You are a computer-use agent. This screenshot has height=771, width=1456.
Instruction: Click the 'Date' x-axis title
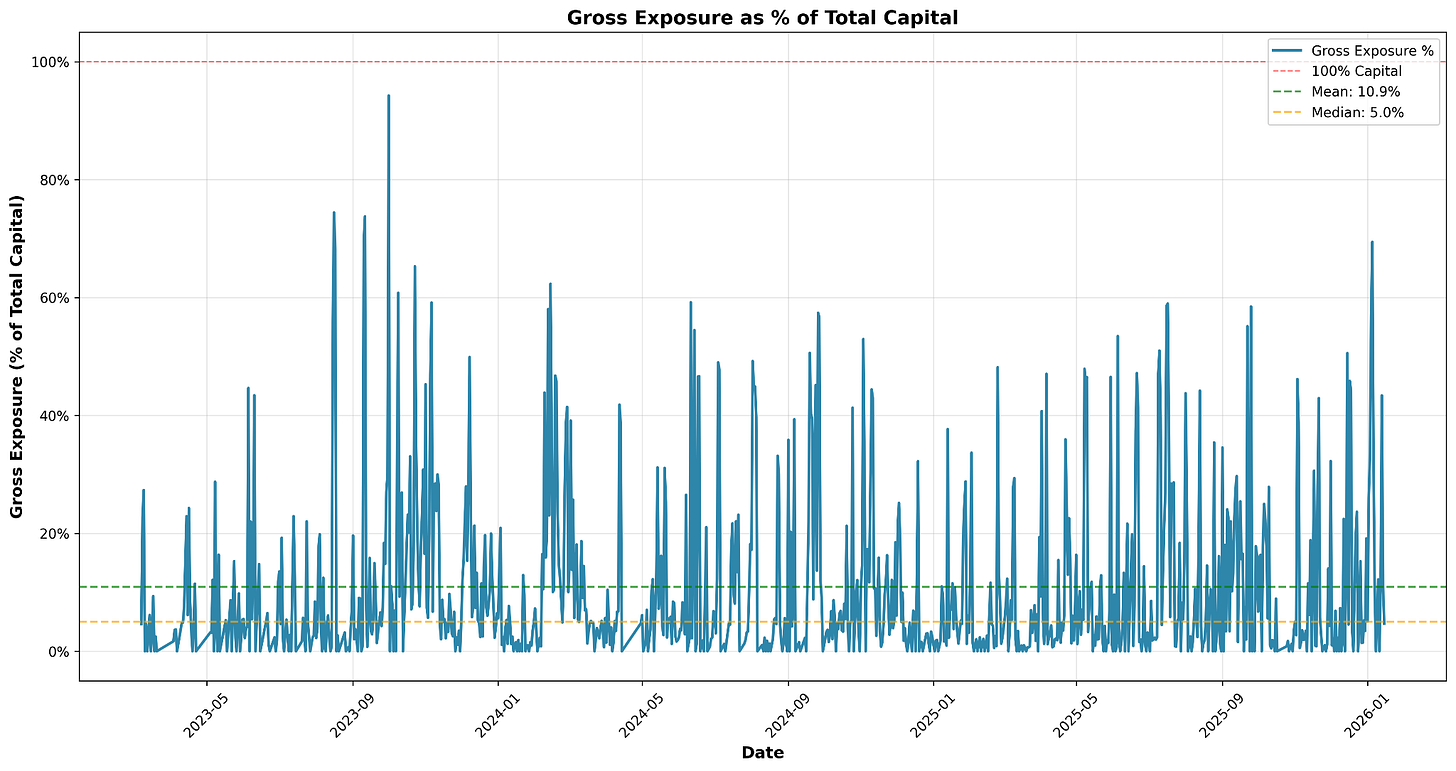click(x=763, y=753)
